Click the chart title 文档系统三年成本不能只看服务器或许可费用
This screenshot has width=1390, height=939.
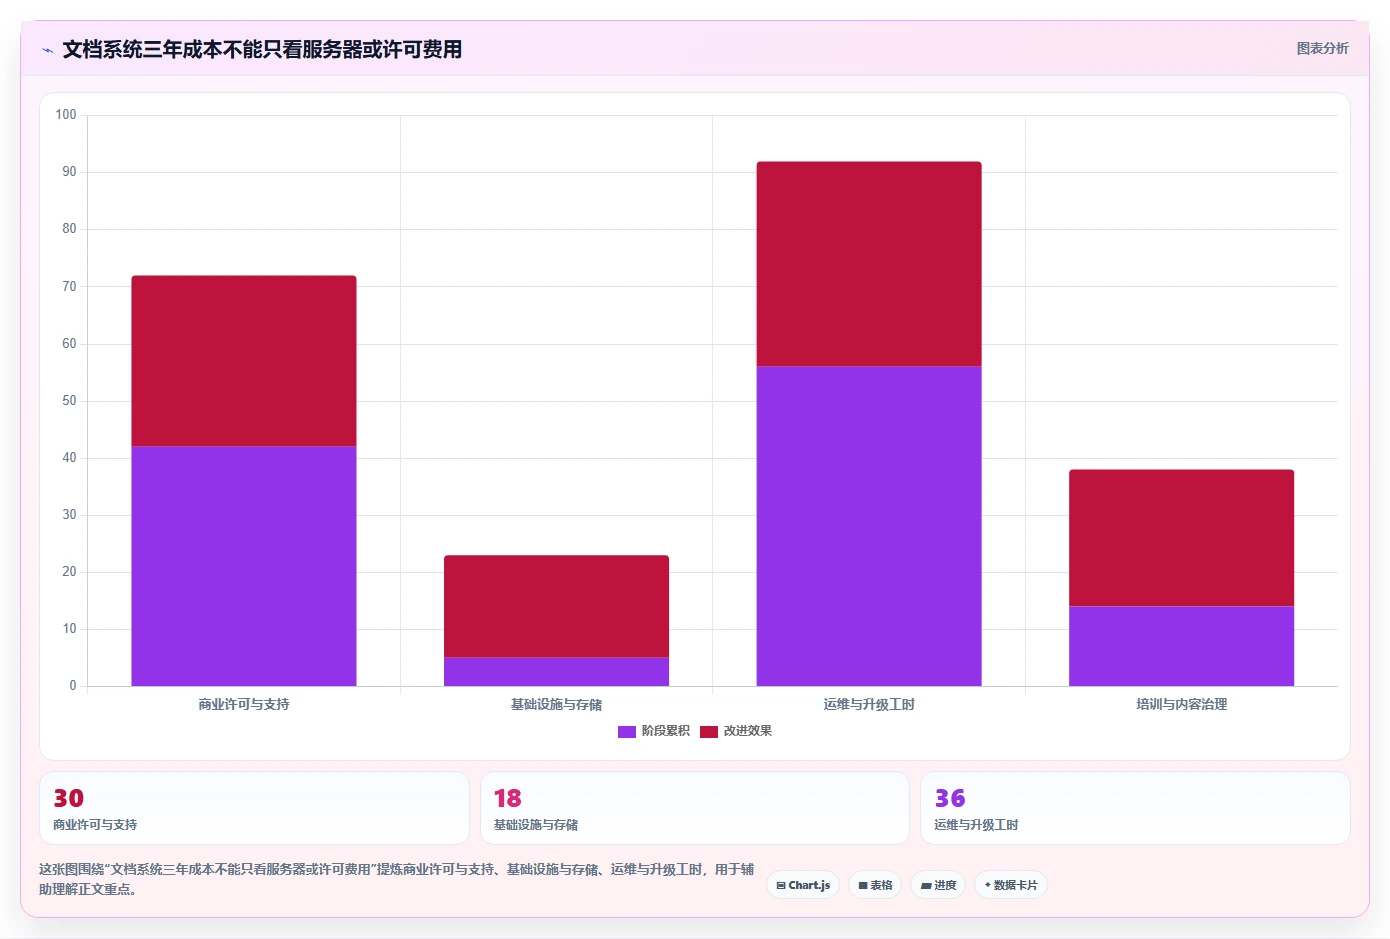pos(262,49)
